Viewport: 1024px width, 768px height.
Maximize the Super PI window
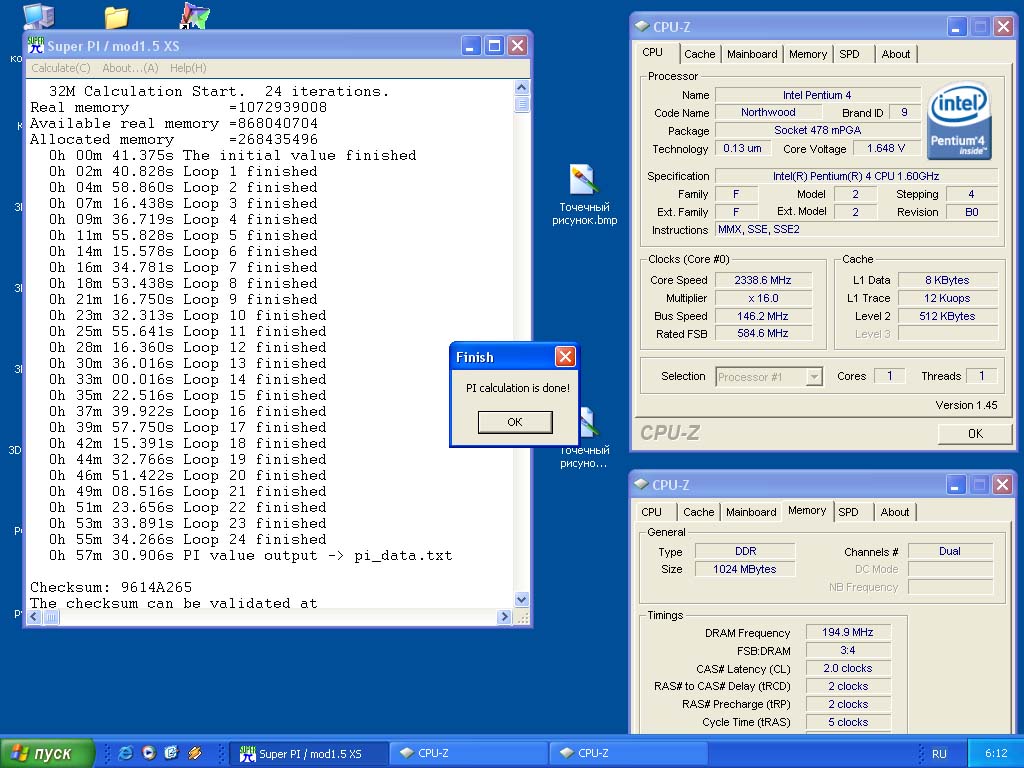click(x=494, y=45)
